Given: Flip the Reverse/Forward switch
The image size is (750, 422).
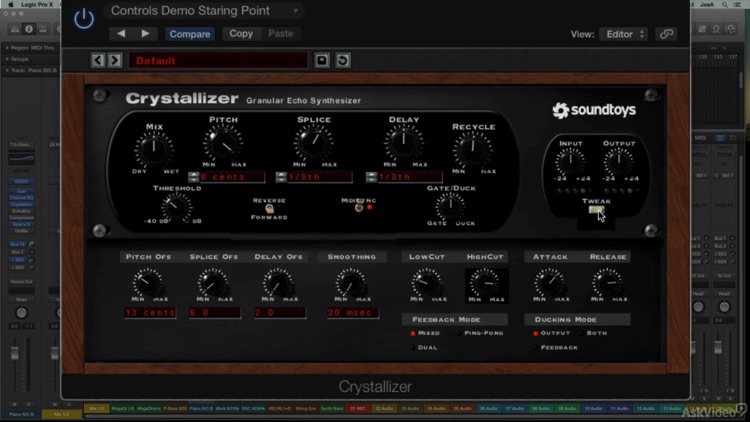Looking at the screenshot, I should (269, 209).
